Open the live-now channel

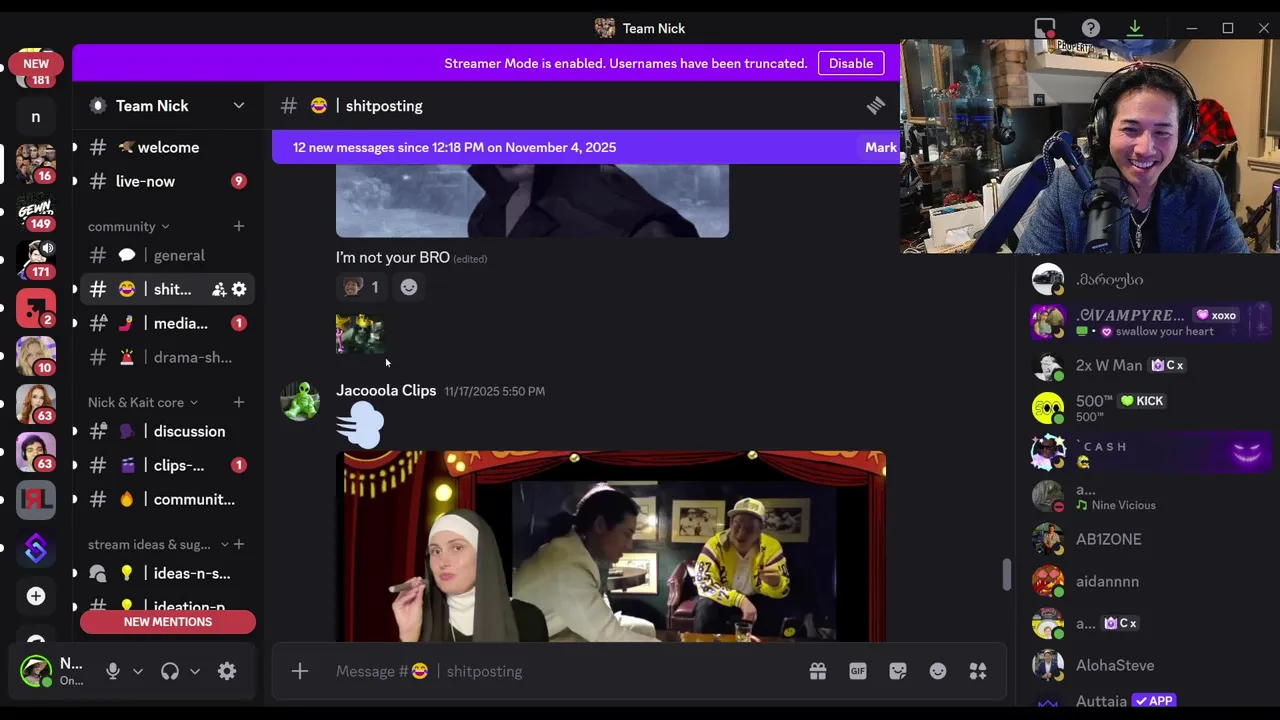pyautogui.click(x=167, y=181)
